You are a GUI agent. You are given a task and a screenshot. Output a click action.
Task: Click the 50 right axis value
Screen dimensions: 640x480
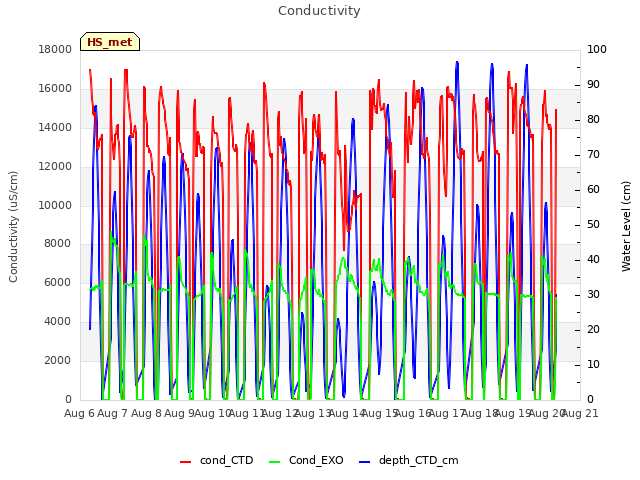click(x=593, y=224)
